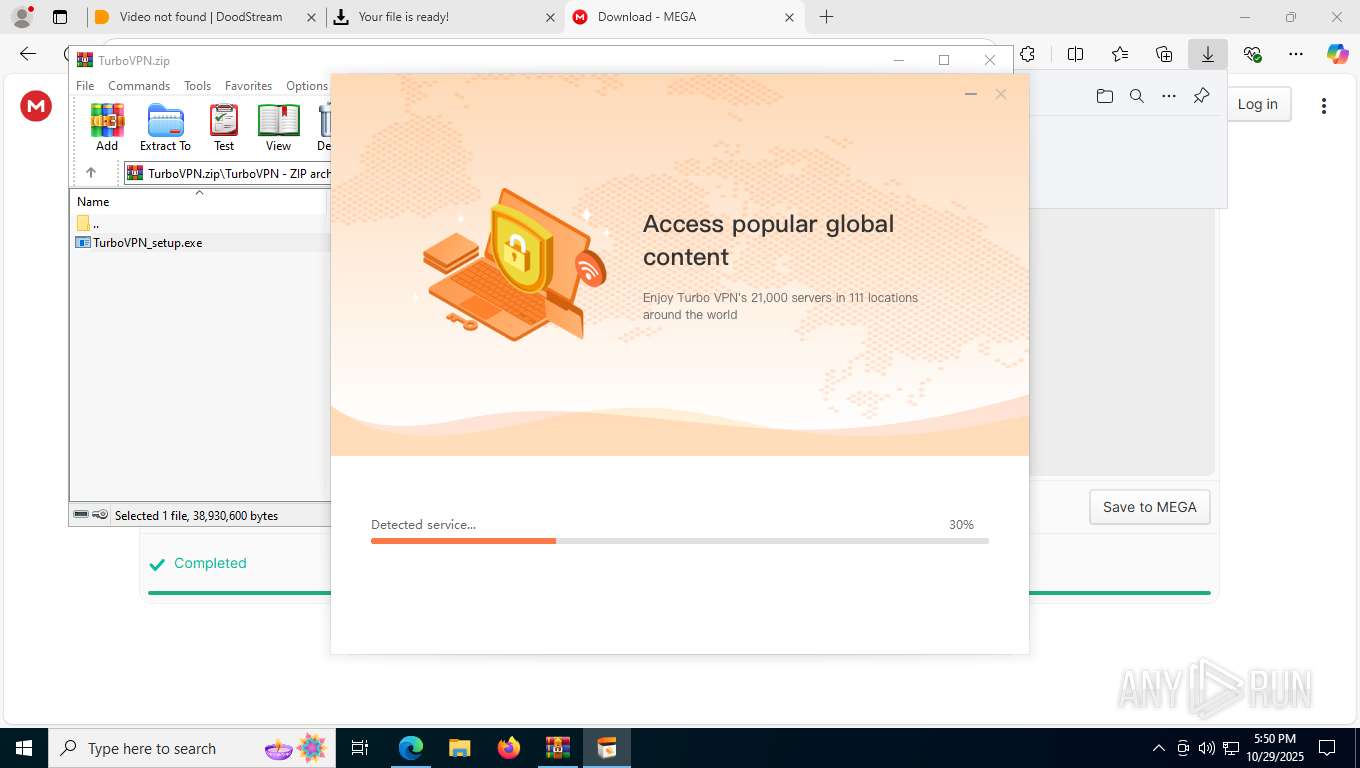Maximize the WinRAR window
1360x768 pixels.
pos(943,60)
